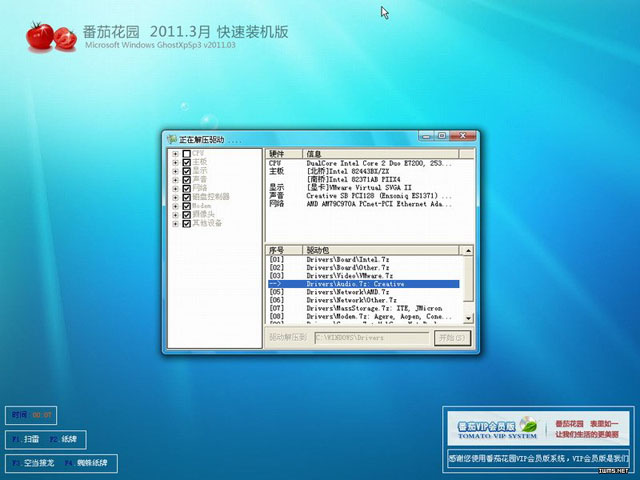Uncheck the 其他设备 checkbox

coord(187,224)
